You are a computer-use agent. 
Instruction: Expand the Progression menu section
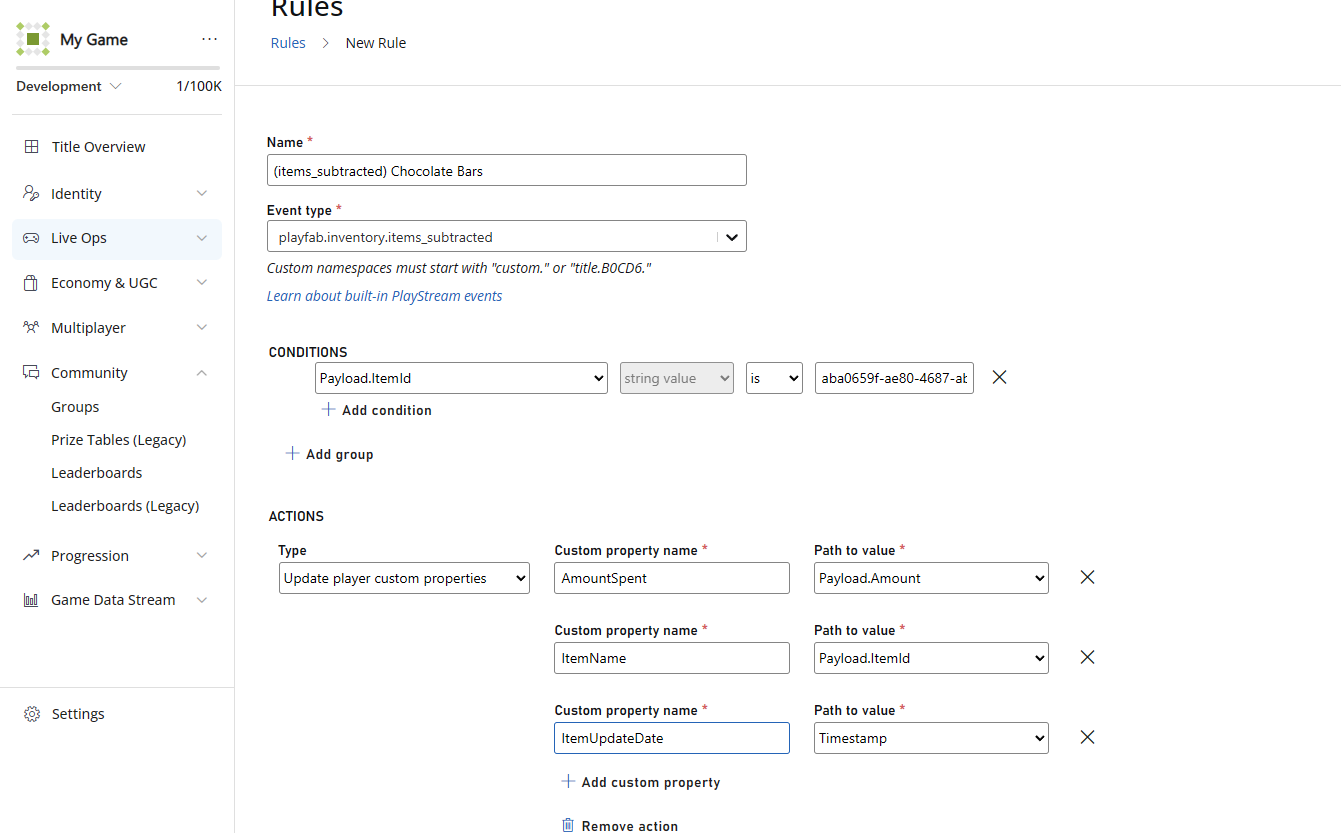pyautogui.click(x=202, y=555)
